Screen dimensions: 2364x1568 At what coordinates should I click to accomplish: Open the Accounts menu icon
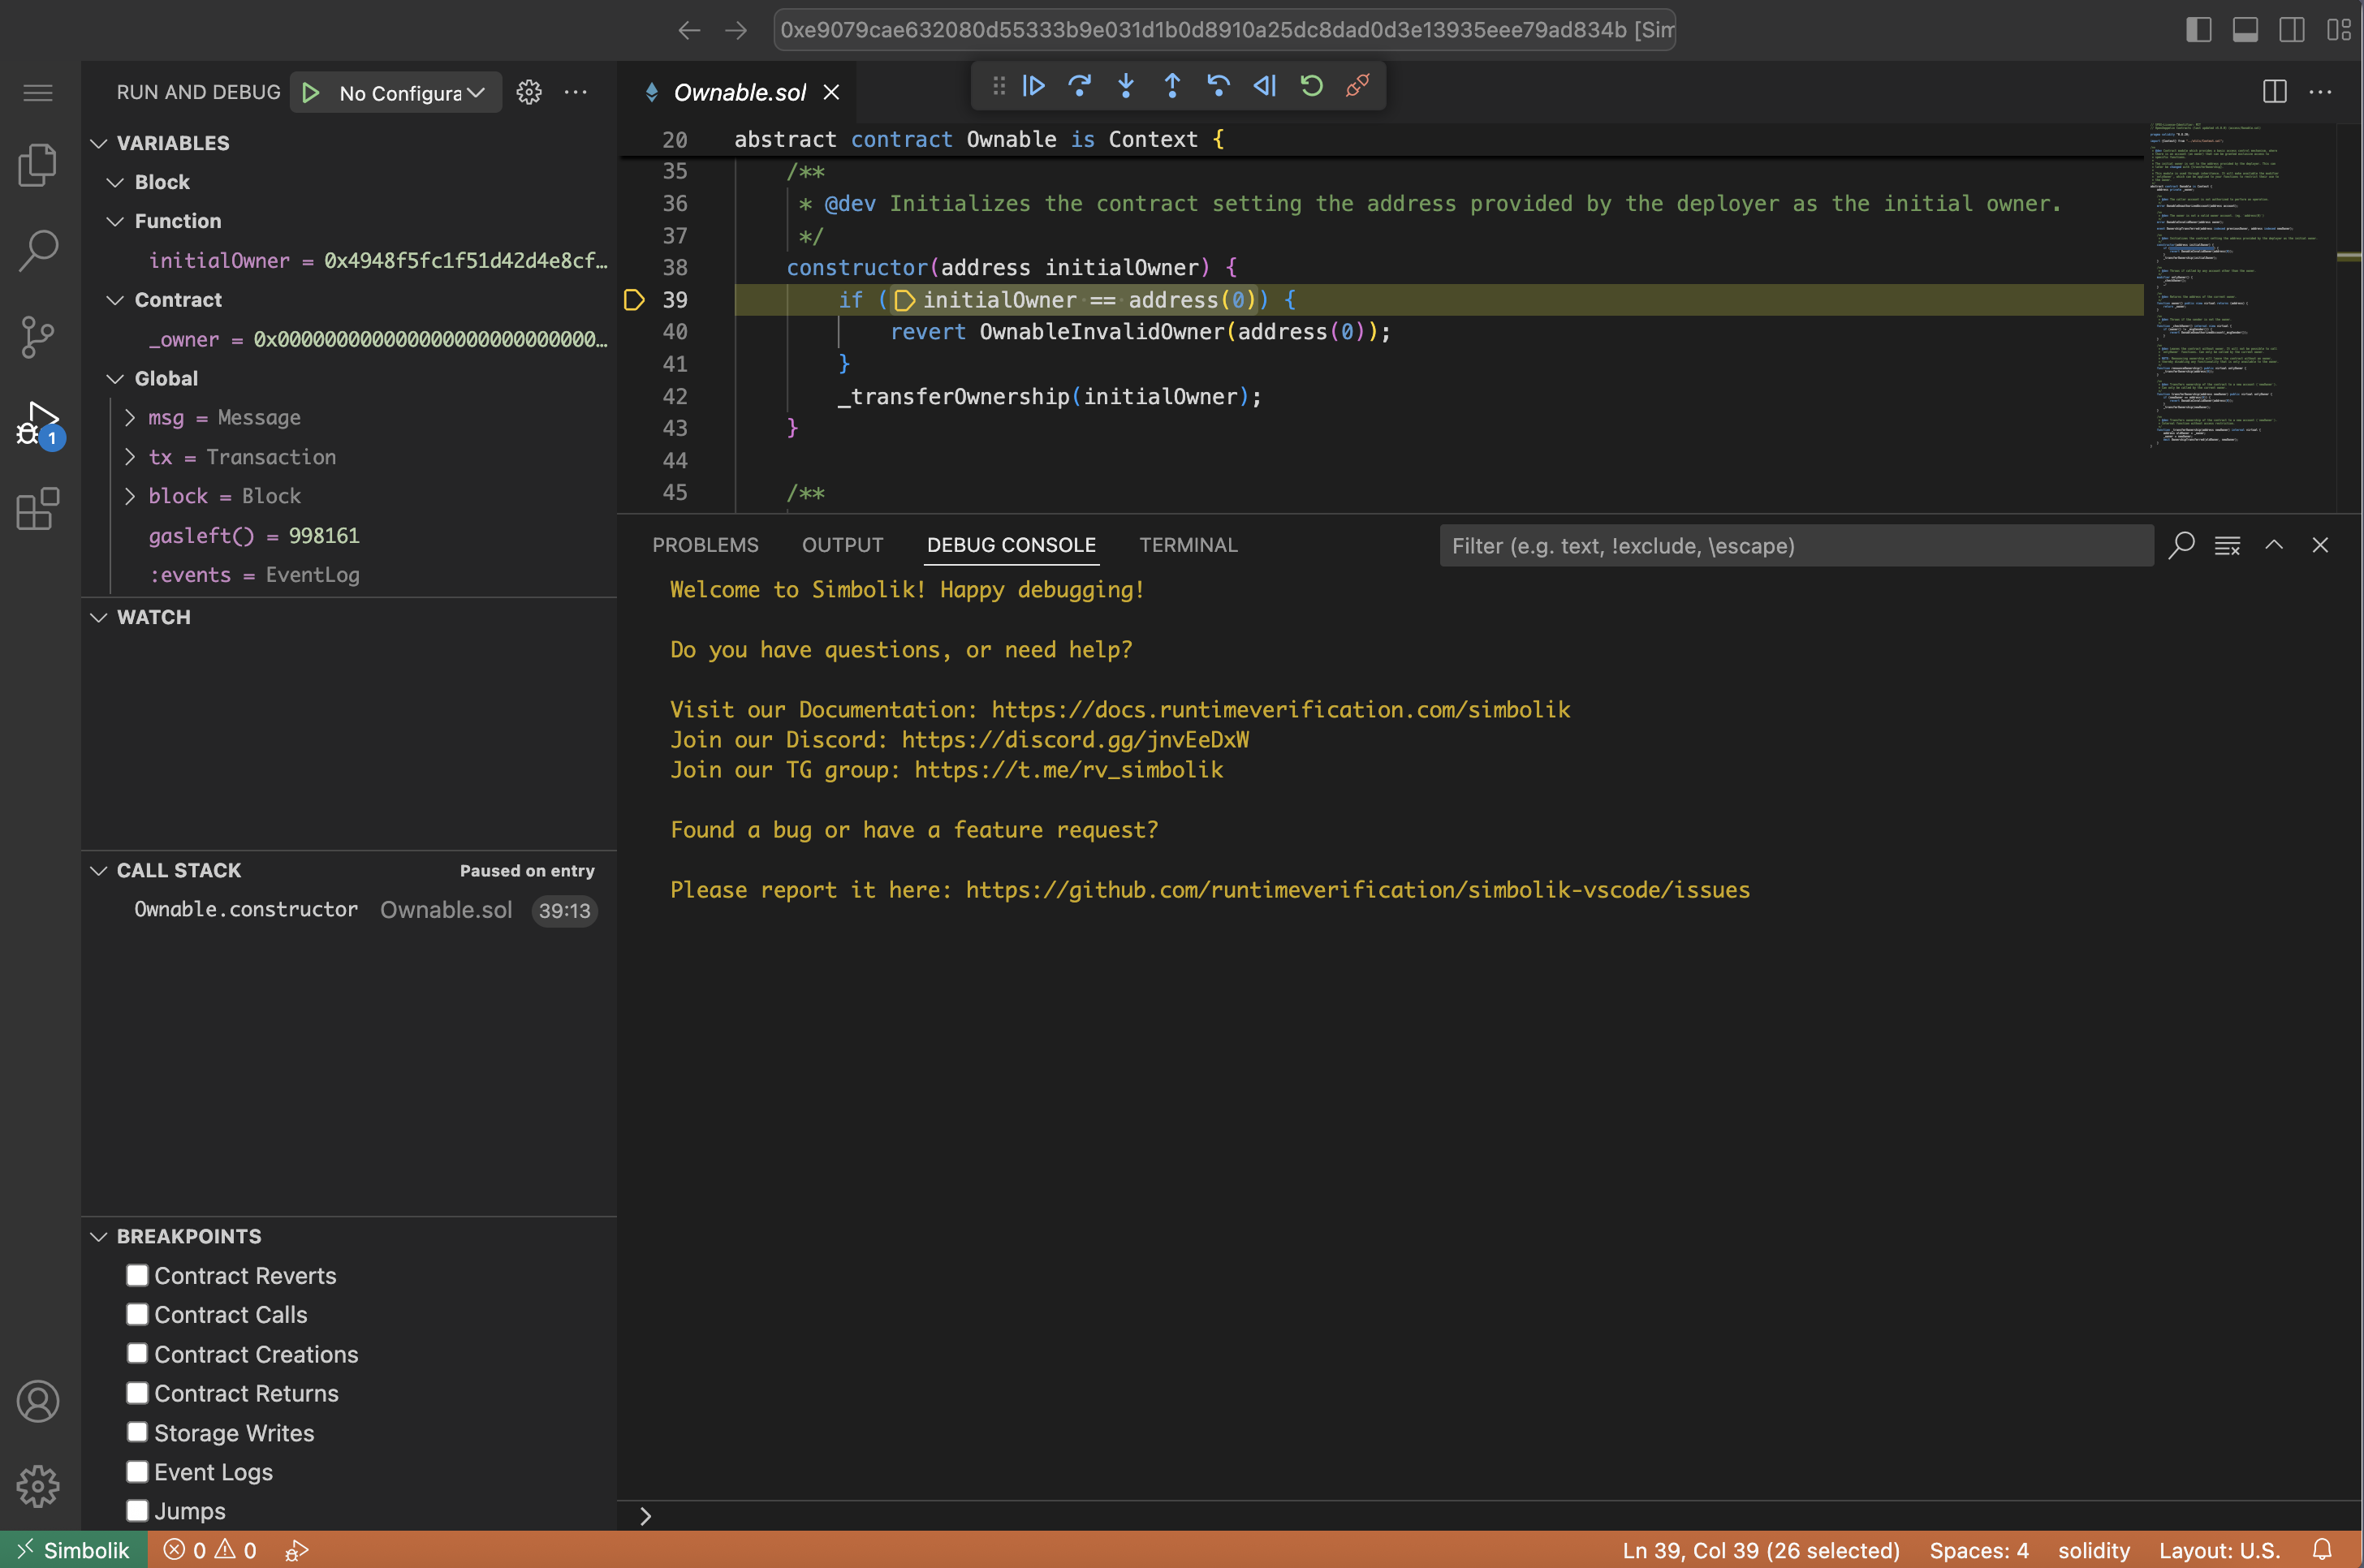click(39, 1401)
